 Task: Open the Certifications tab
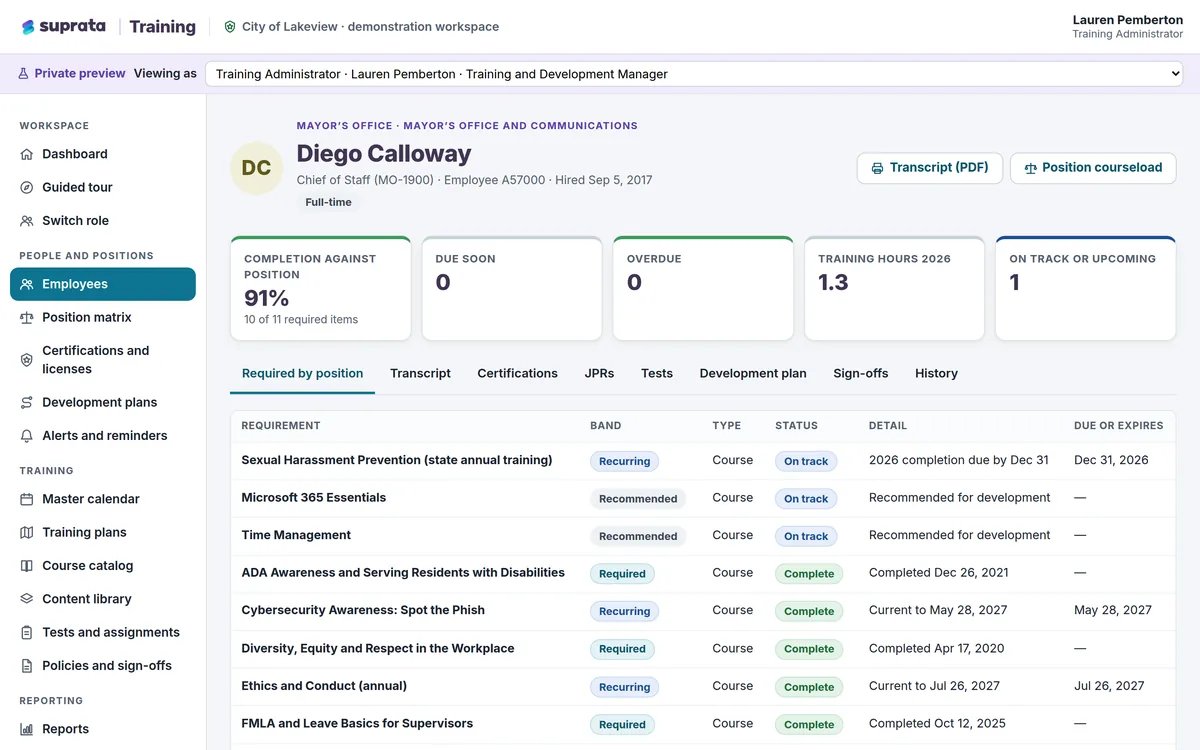[x=517, y=373]
